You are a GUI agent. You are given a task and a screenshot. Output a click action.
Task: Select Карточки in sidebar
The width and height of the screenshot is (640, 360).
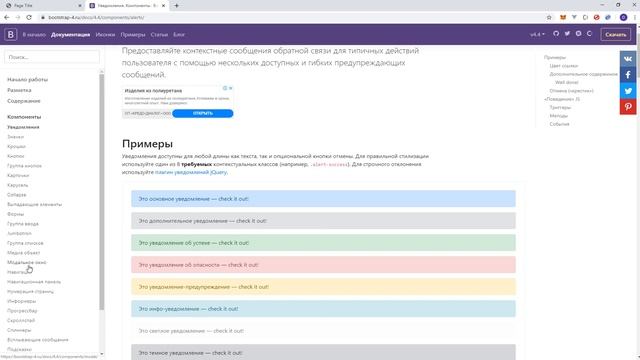coord(18,176)
